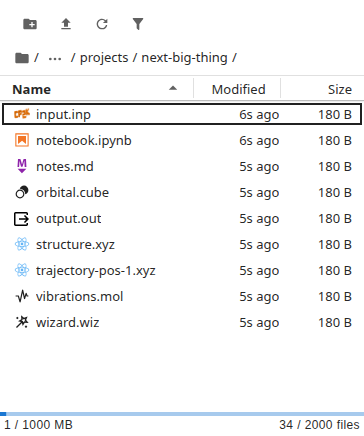364x436 pixels.
Task: Sort files by Name column header
Action: click(x=32, y=89)
